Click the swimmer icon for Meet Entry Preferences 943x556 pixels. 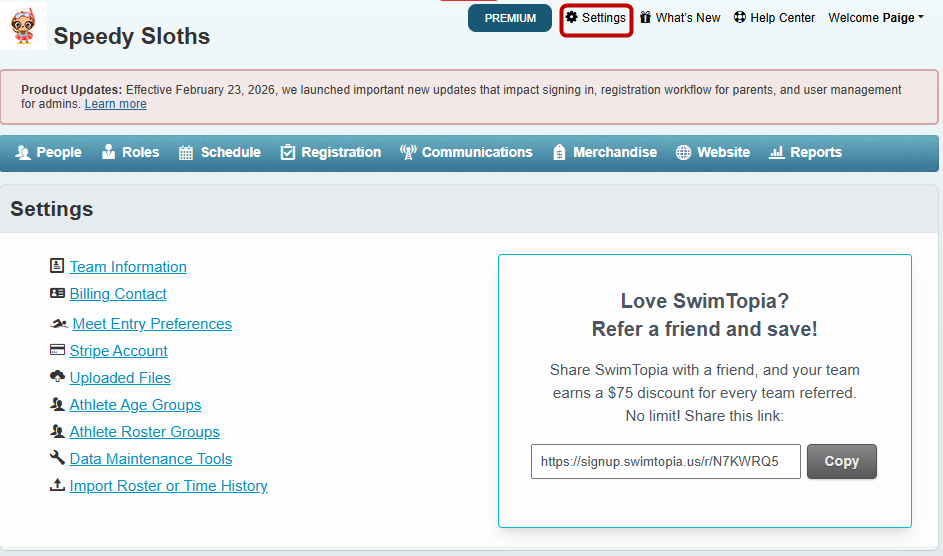pyautogui.click(x=59, y=324)
